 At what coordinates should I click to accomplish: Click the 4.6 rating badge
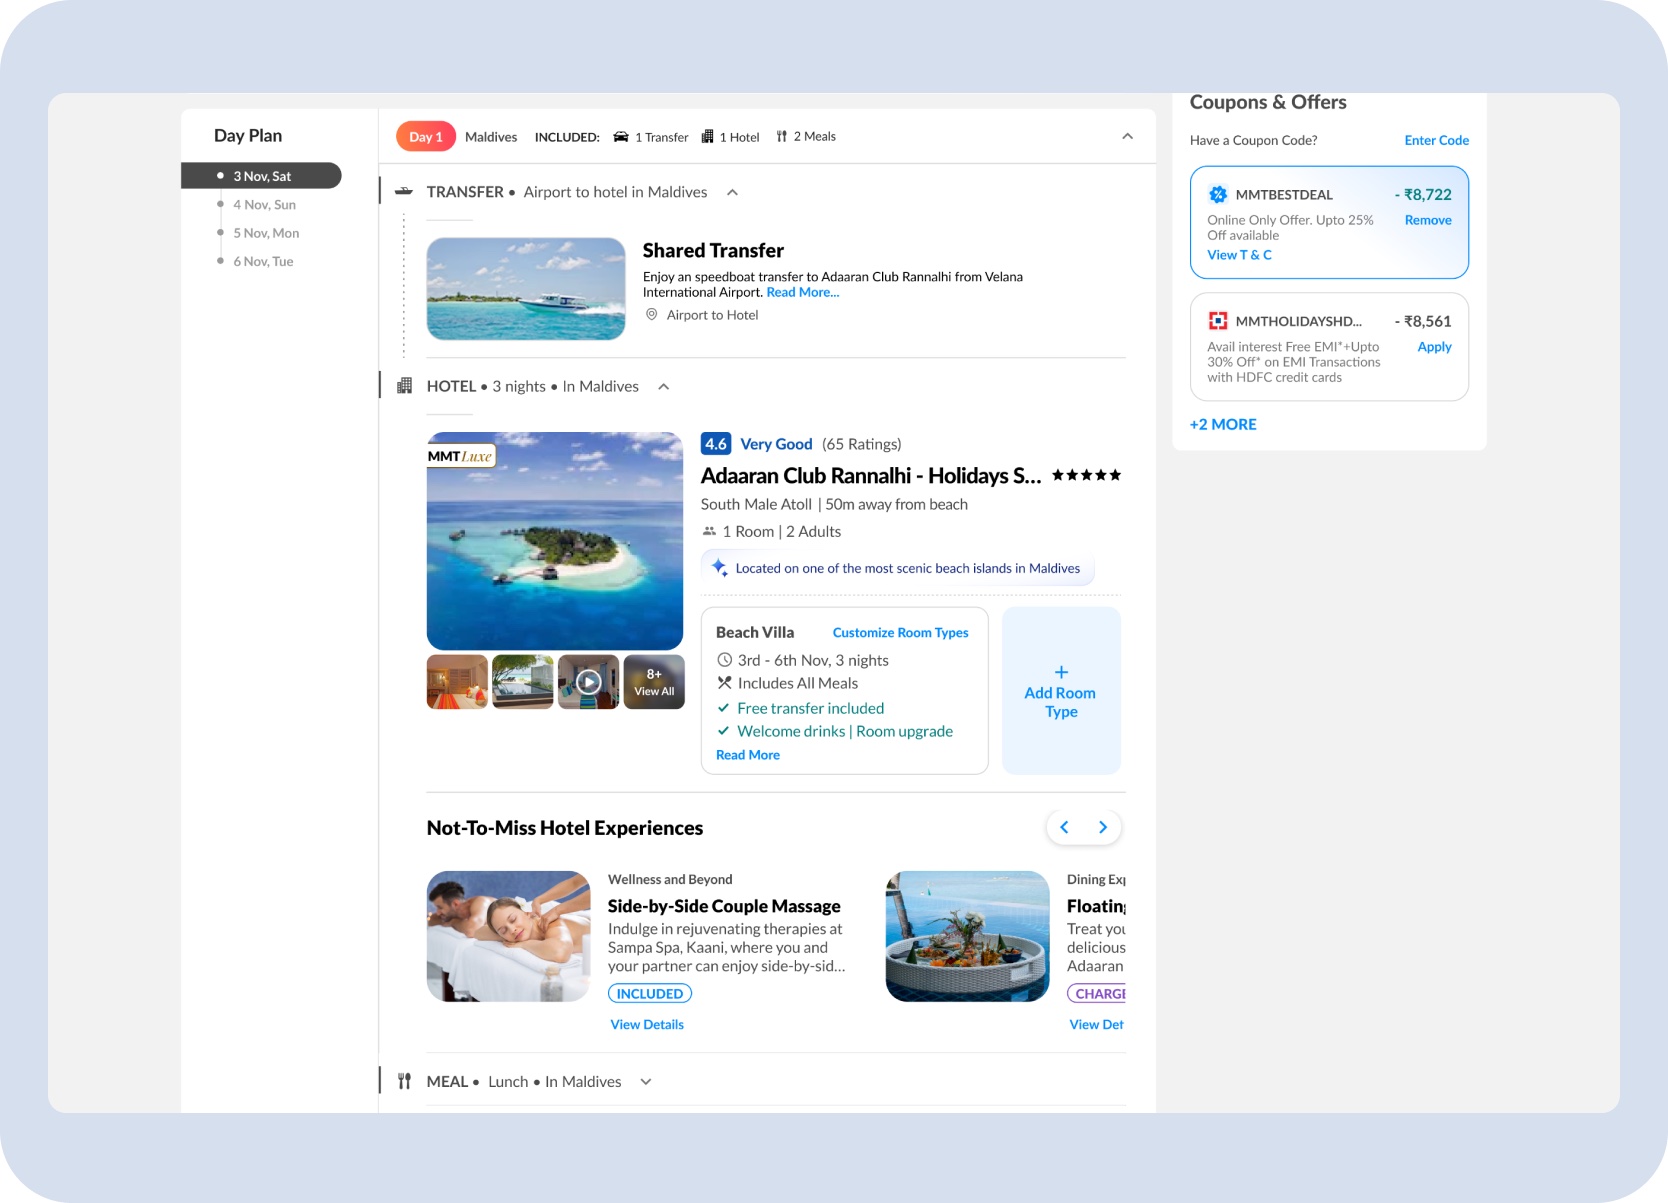tap(716, 444)
